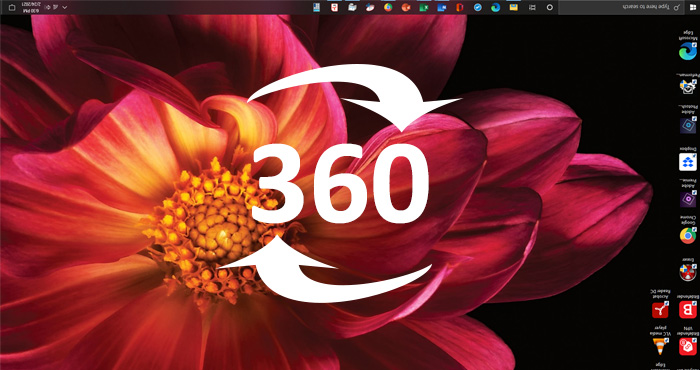Open File Explorer from the taskbar

pyautogui.click(x=514, y=7)
